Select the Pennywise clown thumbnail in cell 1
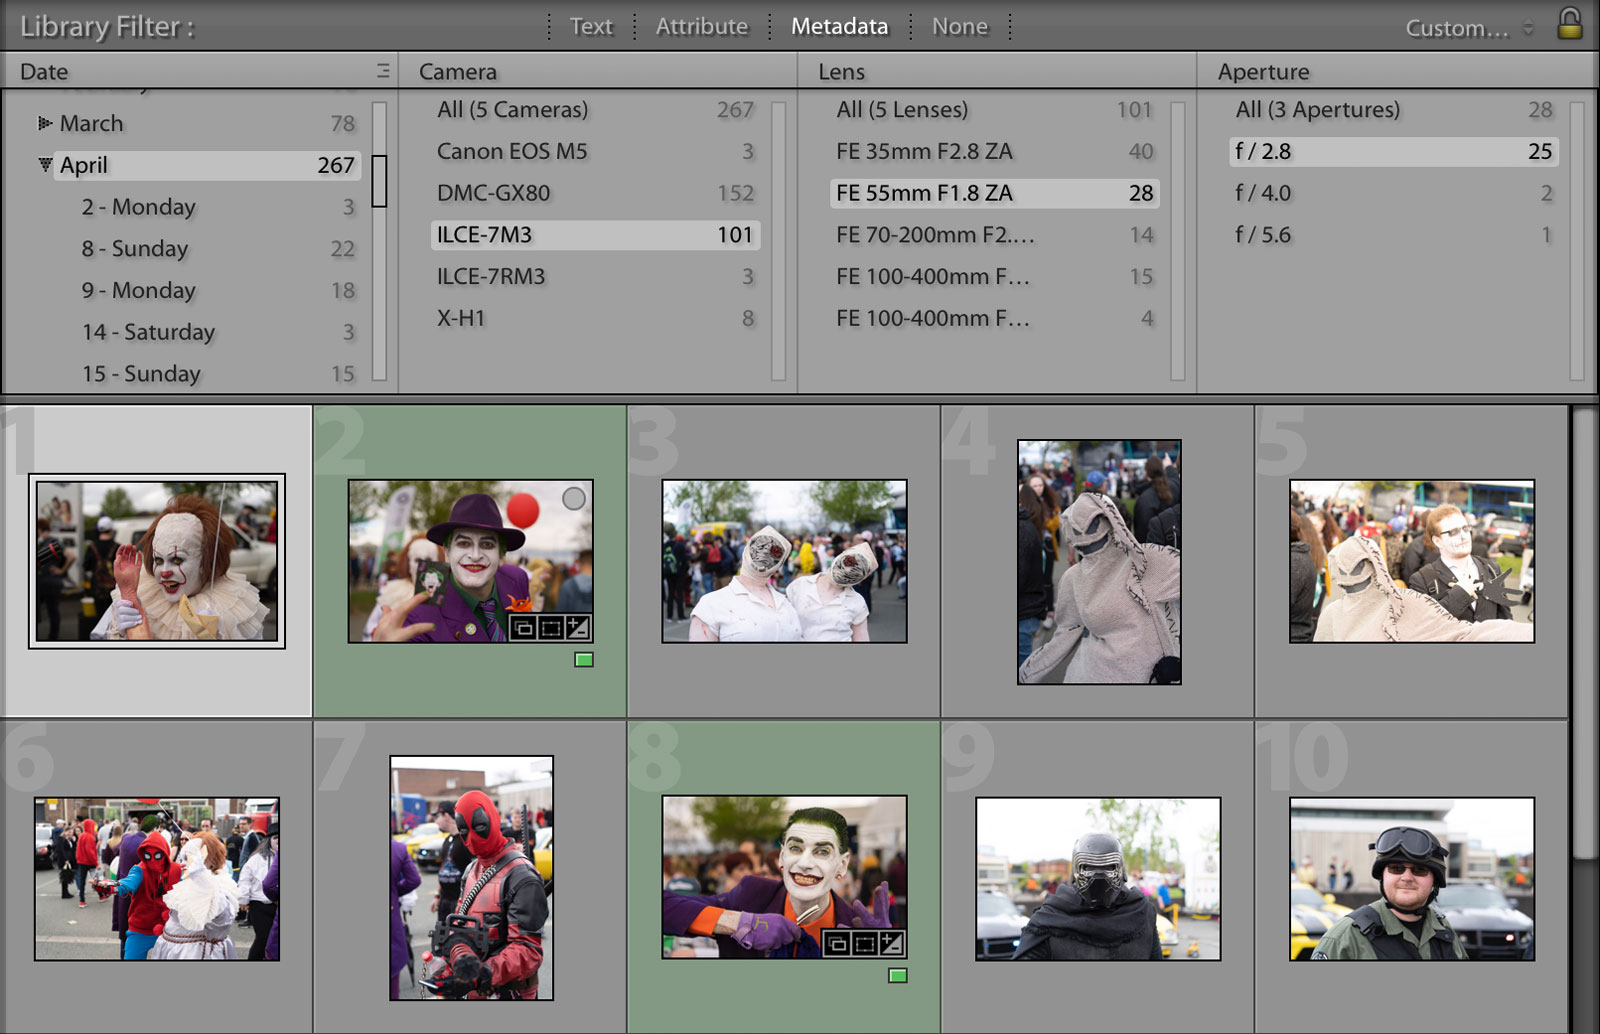 157,561
